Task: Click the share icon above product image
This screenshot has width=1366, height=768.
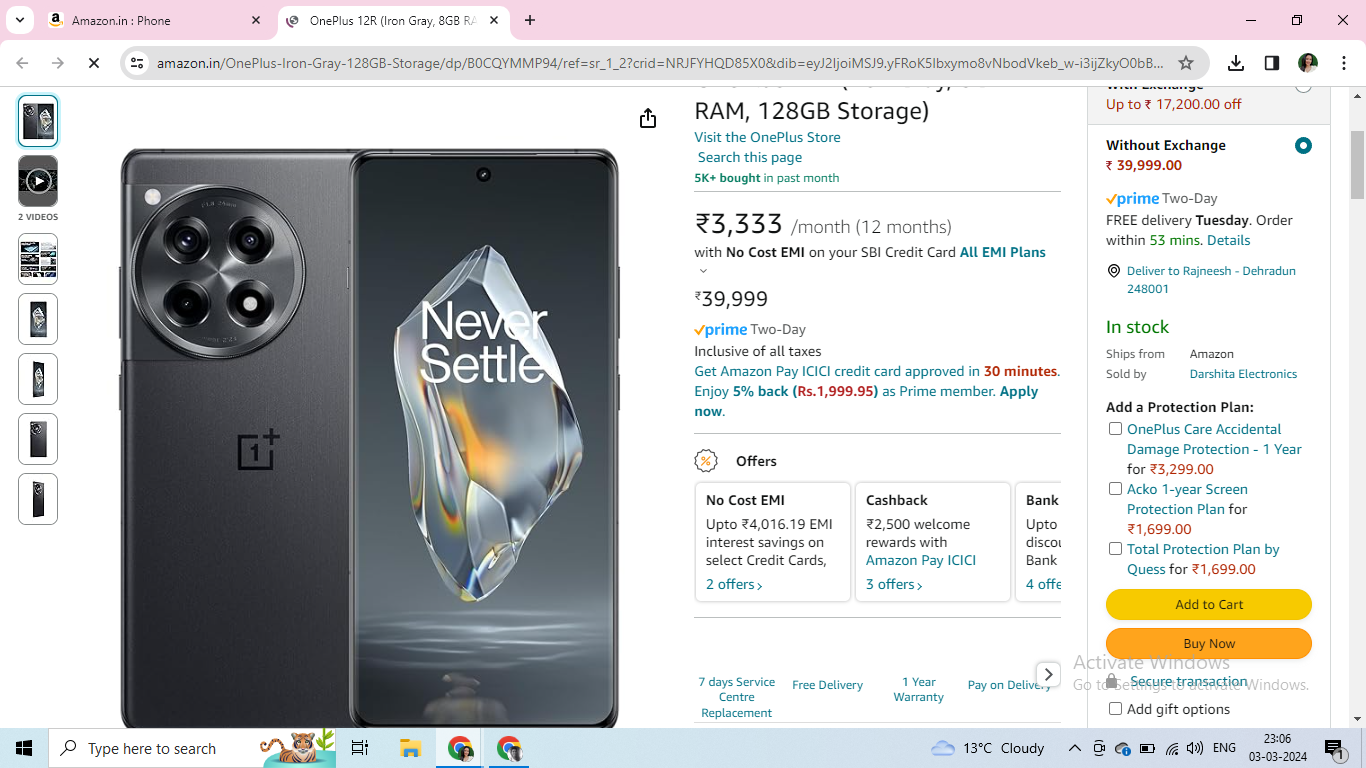Action: coord(648,118)
